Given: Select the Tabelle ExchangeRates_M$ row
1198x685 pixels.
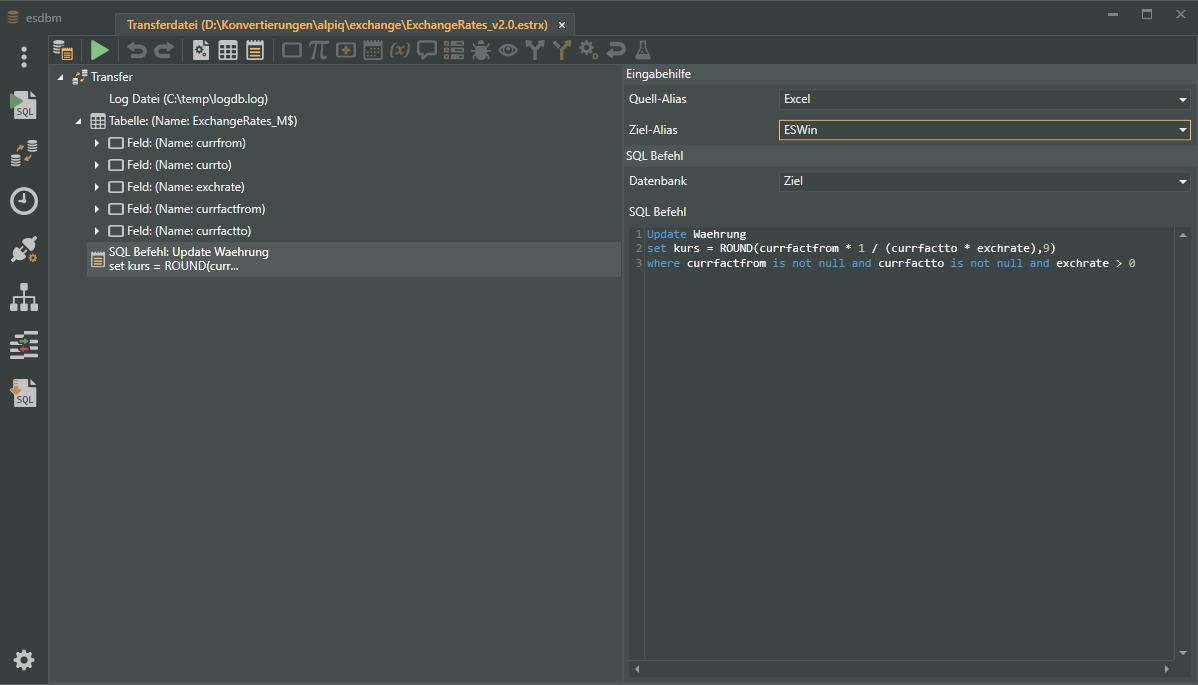Looking at the screenshot, I should (202, 121).
